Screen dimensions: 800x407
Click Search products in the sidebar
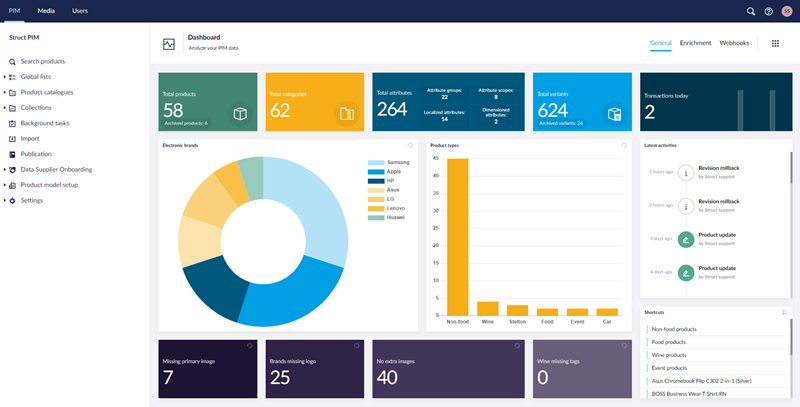click(42, 62)
